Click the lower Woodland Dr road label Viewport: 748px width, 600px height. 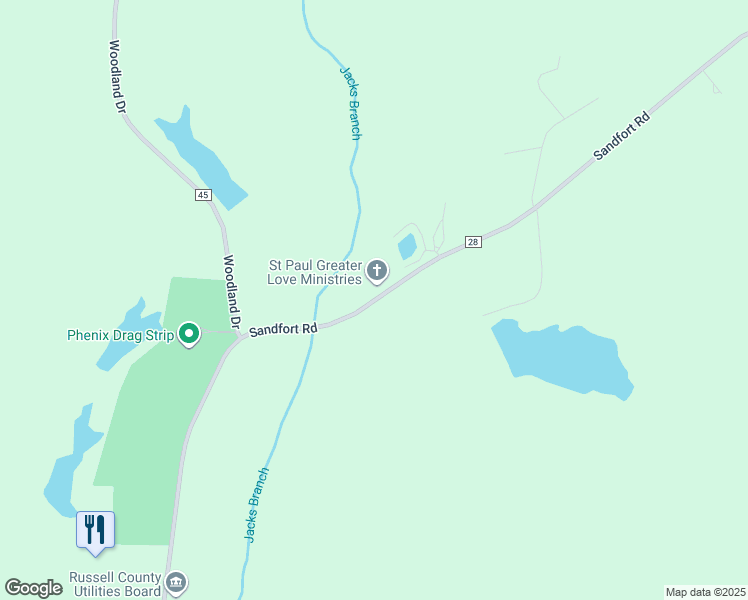231,292
